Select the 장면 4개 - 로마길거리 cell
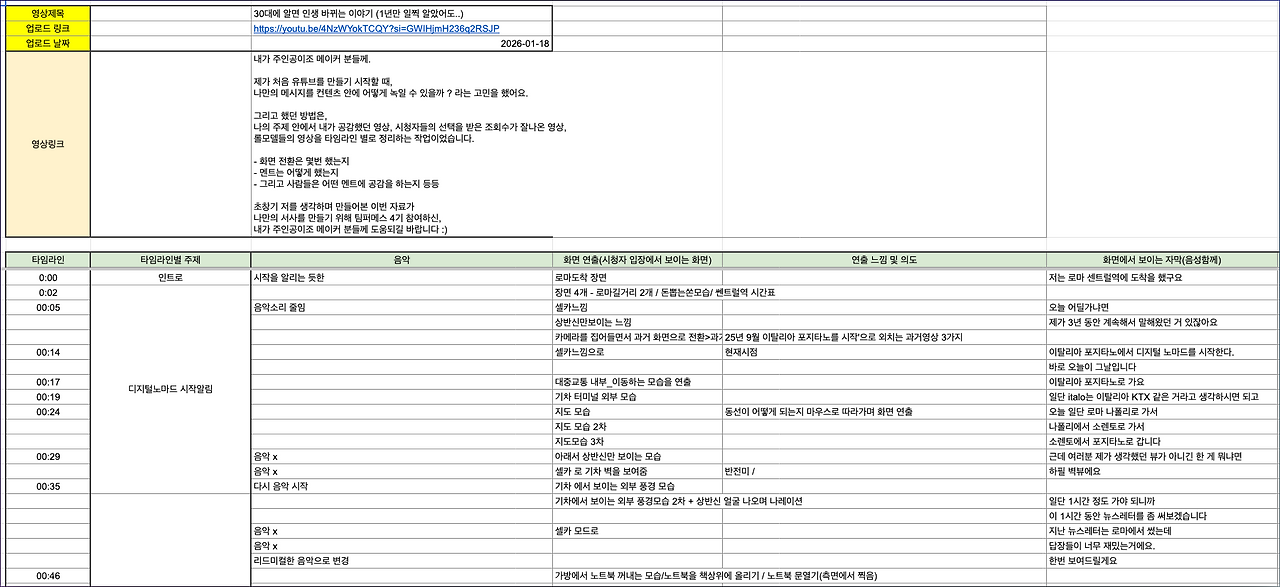Image resolution: width=1280 pixels, height=587 pixels. click(637, 292)
